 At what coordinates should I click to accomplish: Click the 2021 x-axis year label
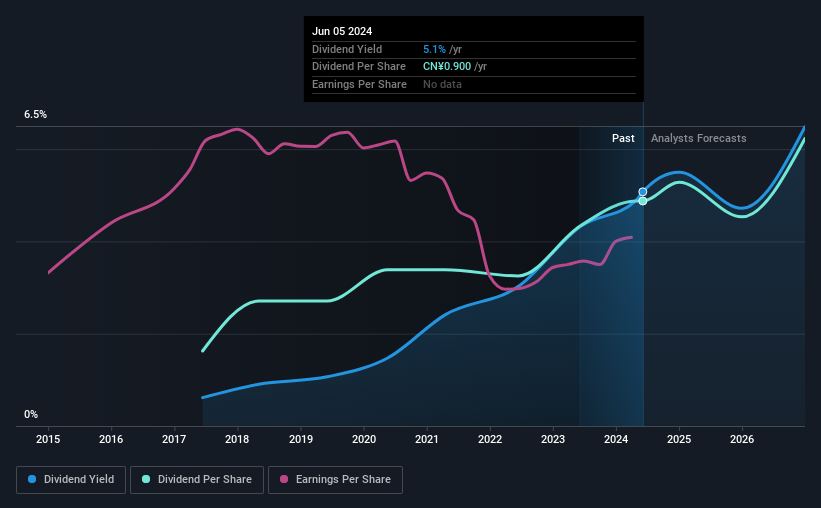coord(427,439)
